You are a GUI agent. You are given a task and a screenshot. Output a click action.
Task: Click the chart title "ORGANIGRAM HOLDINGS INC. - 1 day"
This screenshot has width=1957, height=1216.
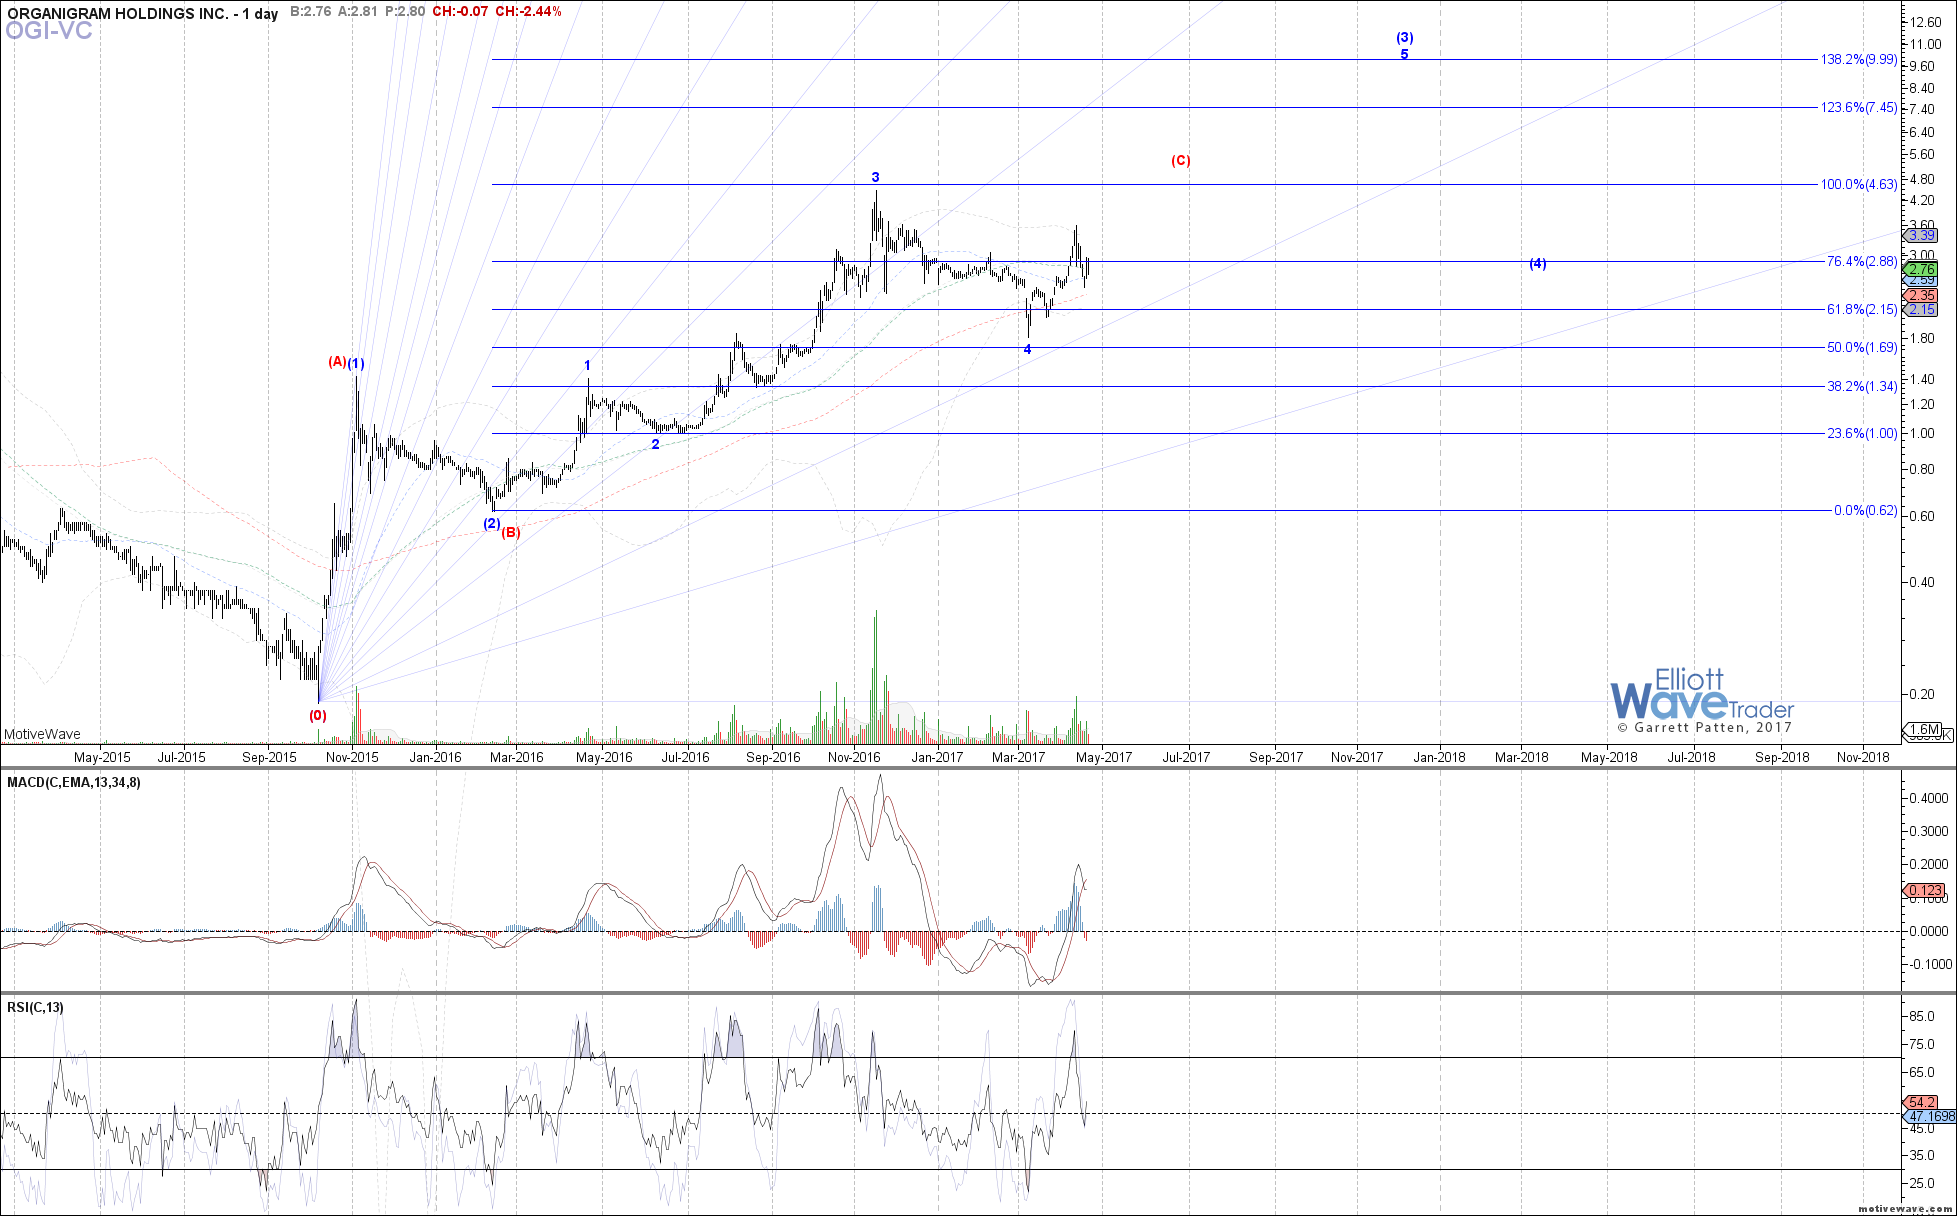coord(143,13)
